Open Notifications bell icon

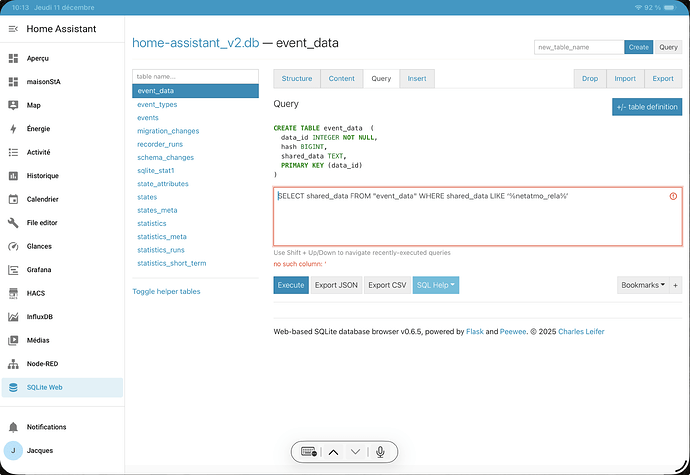[13, 427]
